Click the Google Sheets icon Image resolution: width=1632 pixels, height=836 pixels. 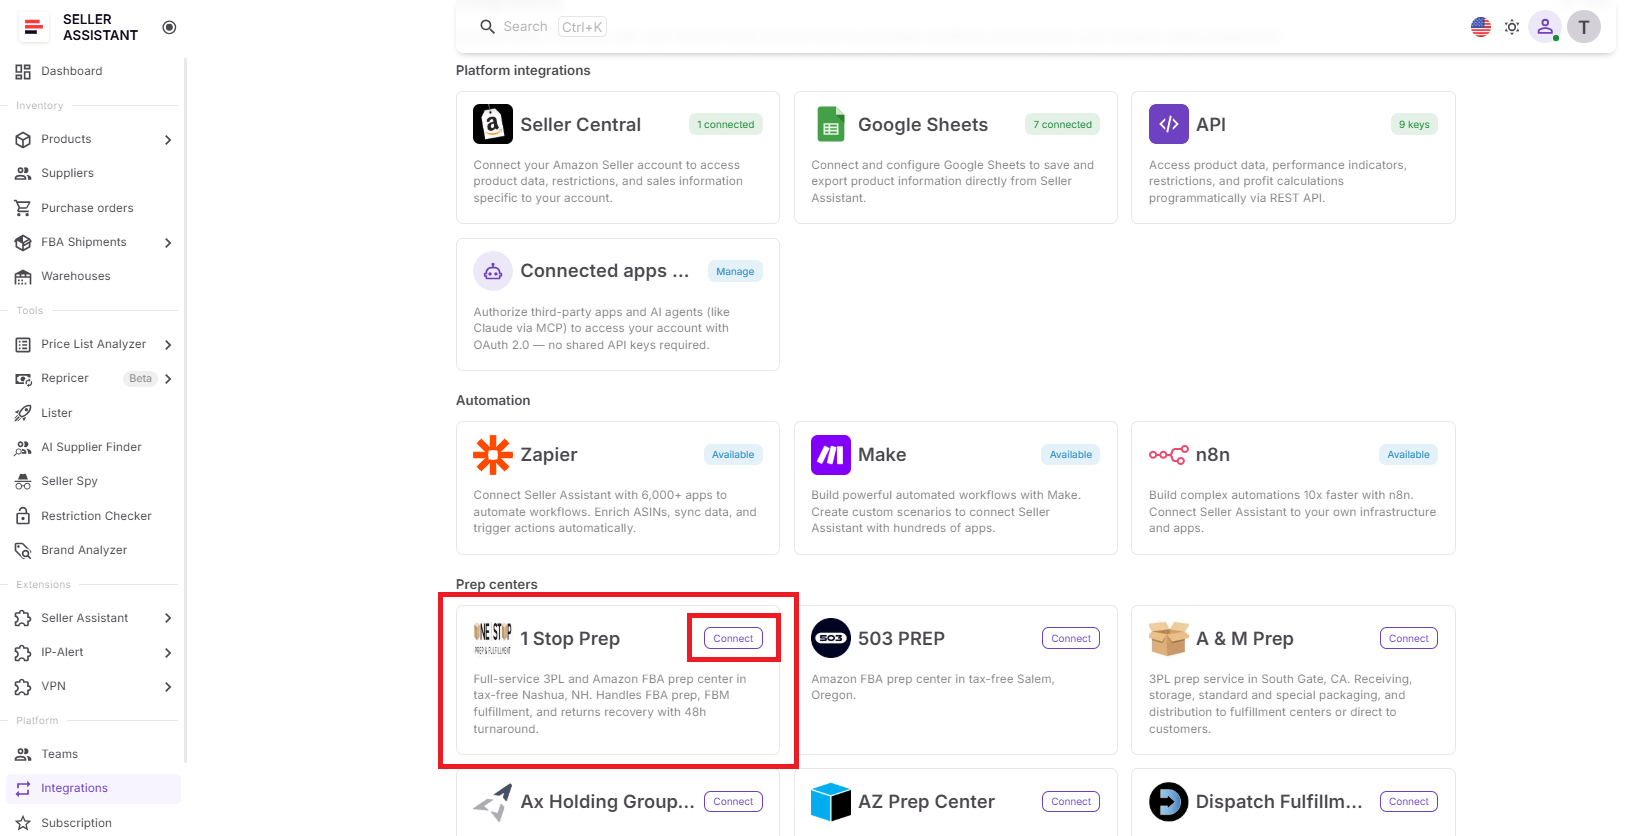click(x=831, y=124)
